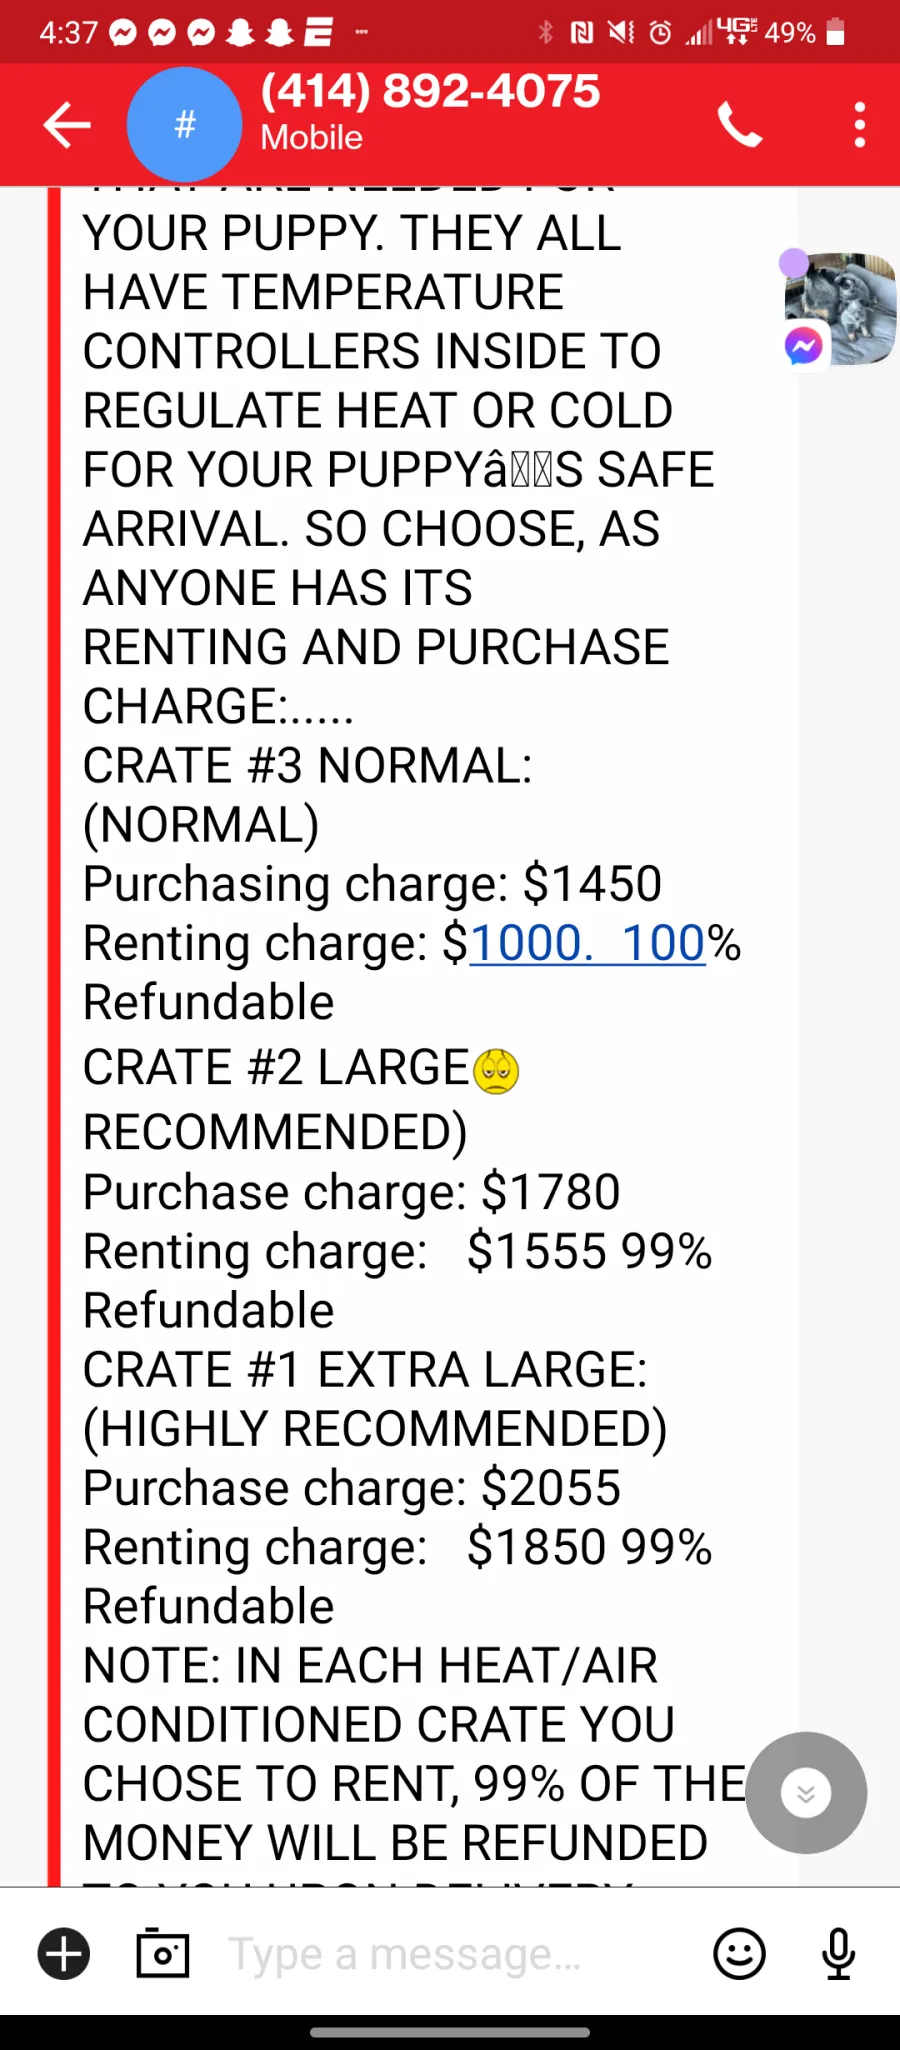Tap Mobile label under phone number
900x2050 pixels.
[x=311, y=138]
